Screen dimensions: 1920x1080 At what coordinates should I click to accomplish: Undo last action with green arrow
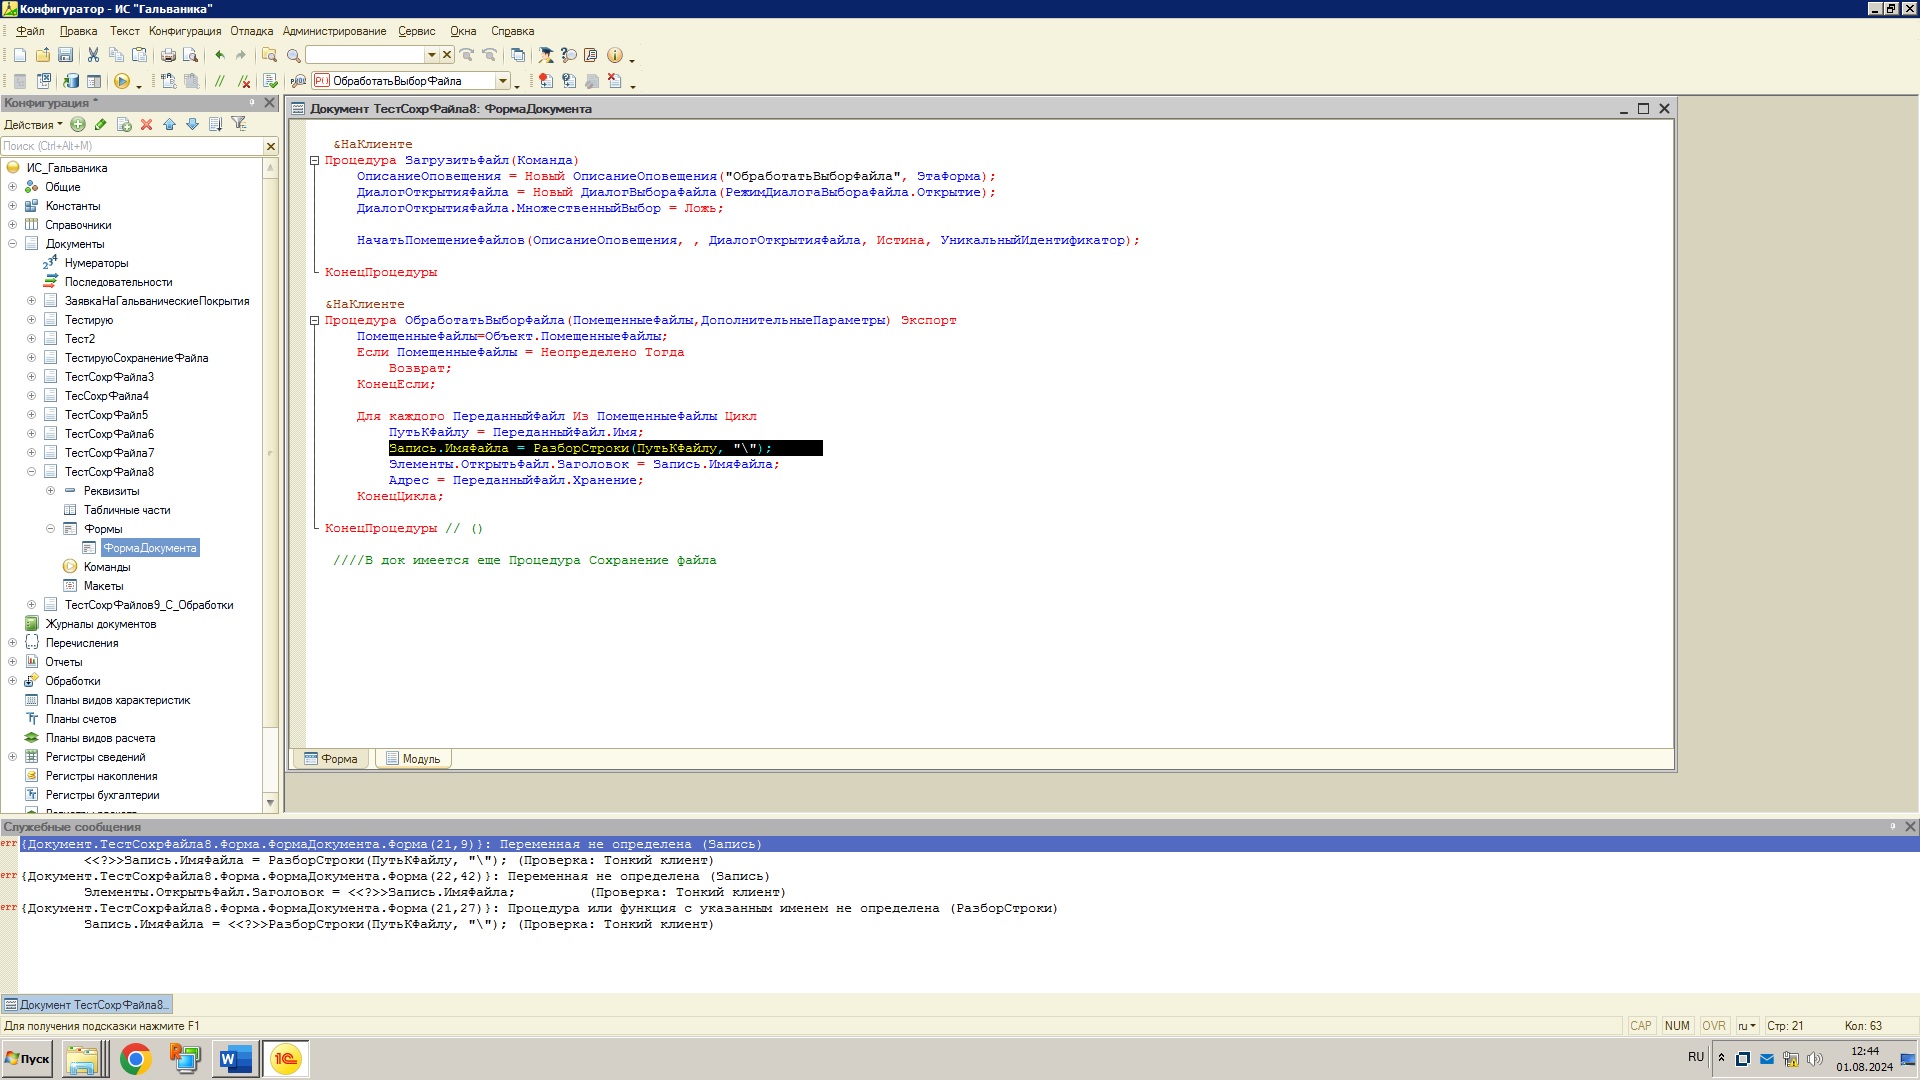click(220, 56)
